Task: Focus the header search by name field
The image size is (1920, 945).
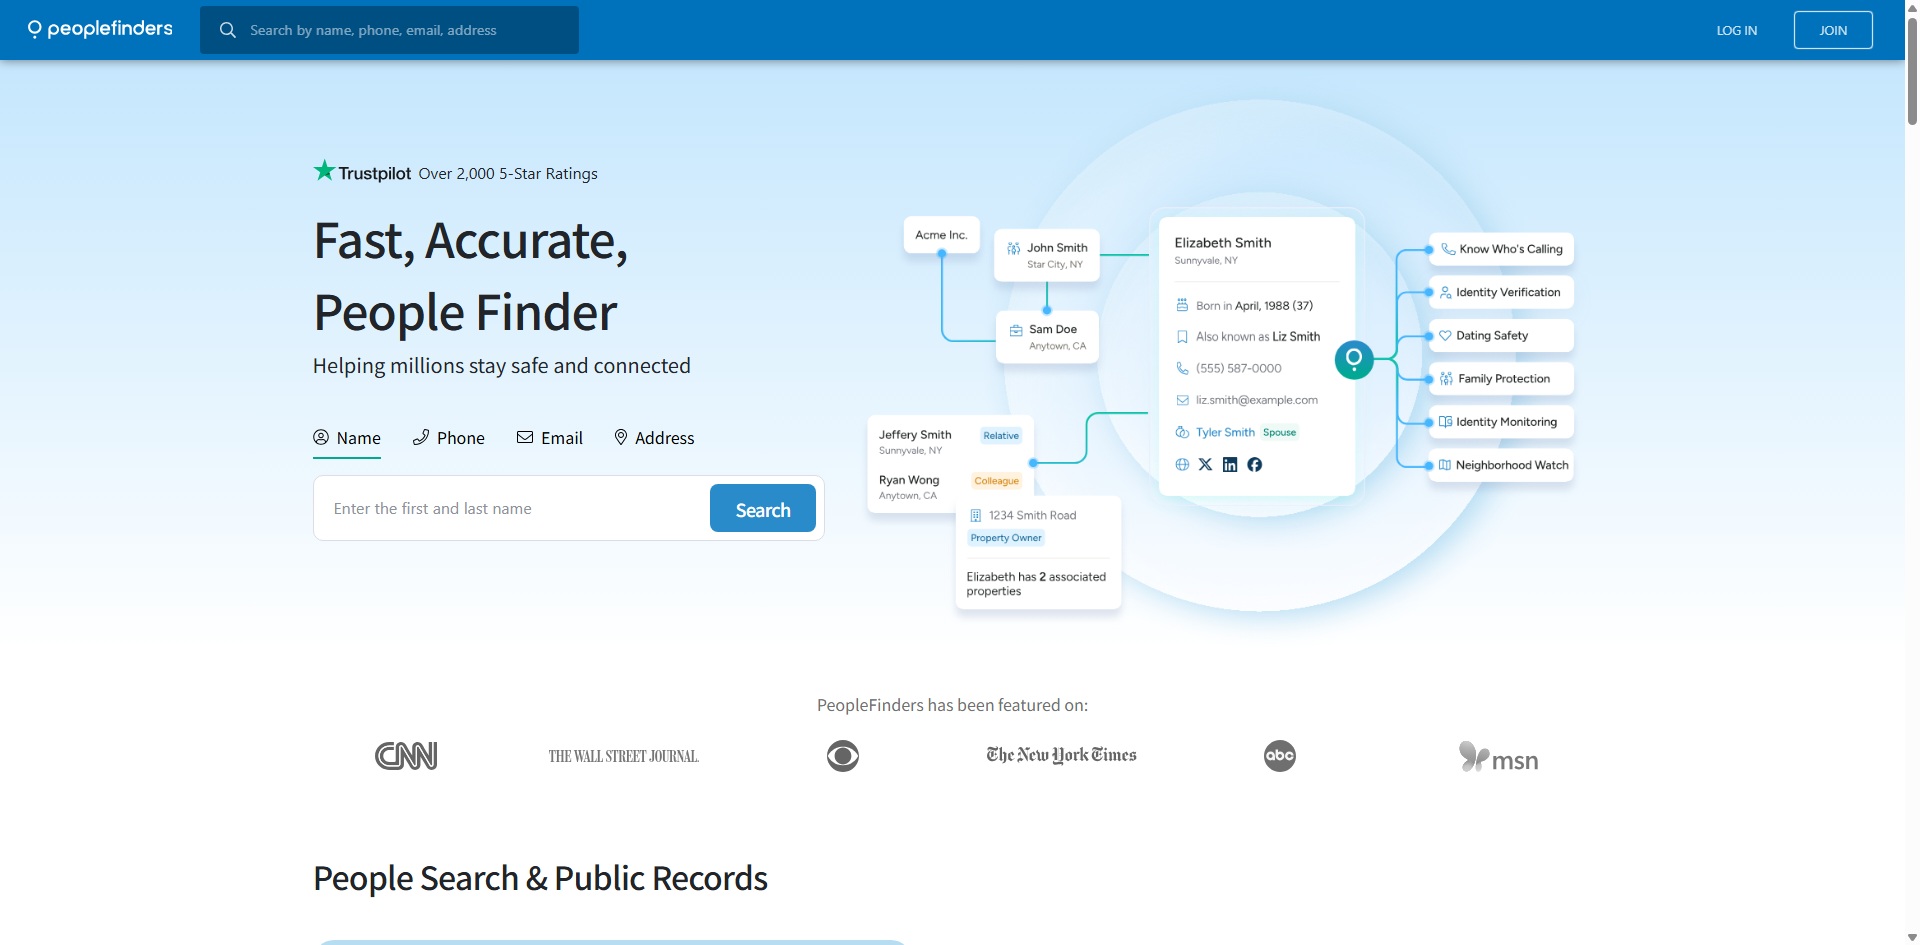Action: tap(389, 30)
